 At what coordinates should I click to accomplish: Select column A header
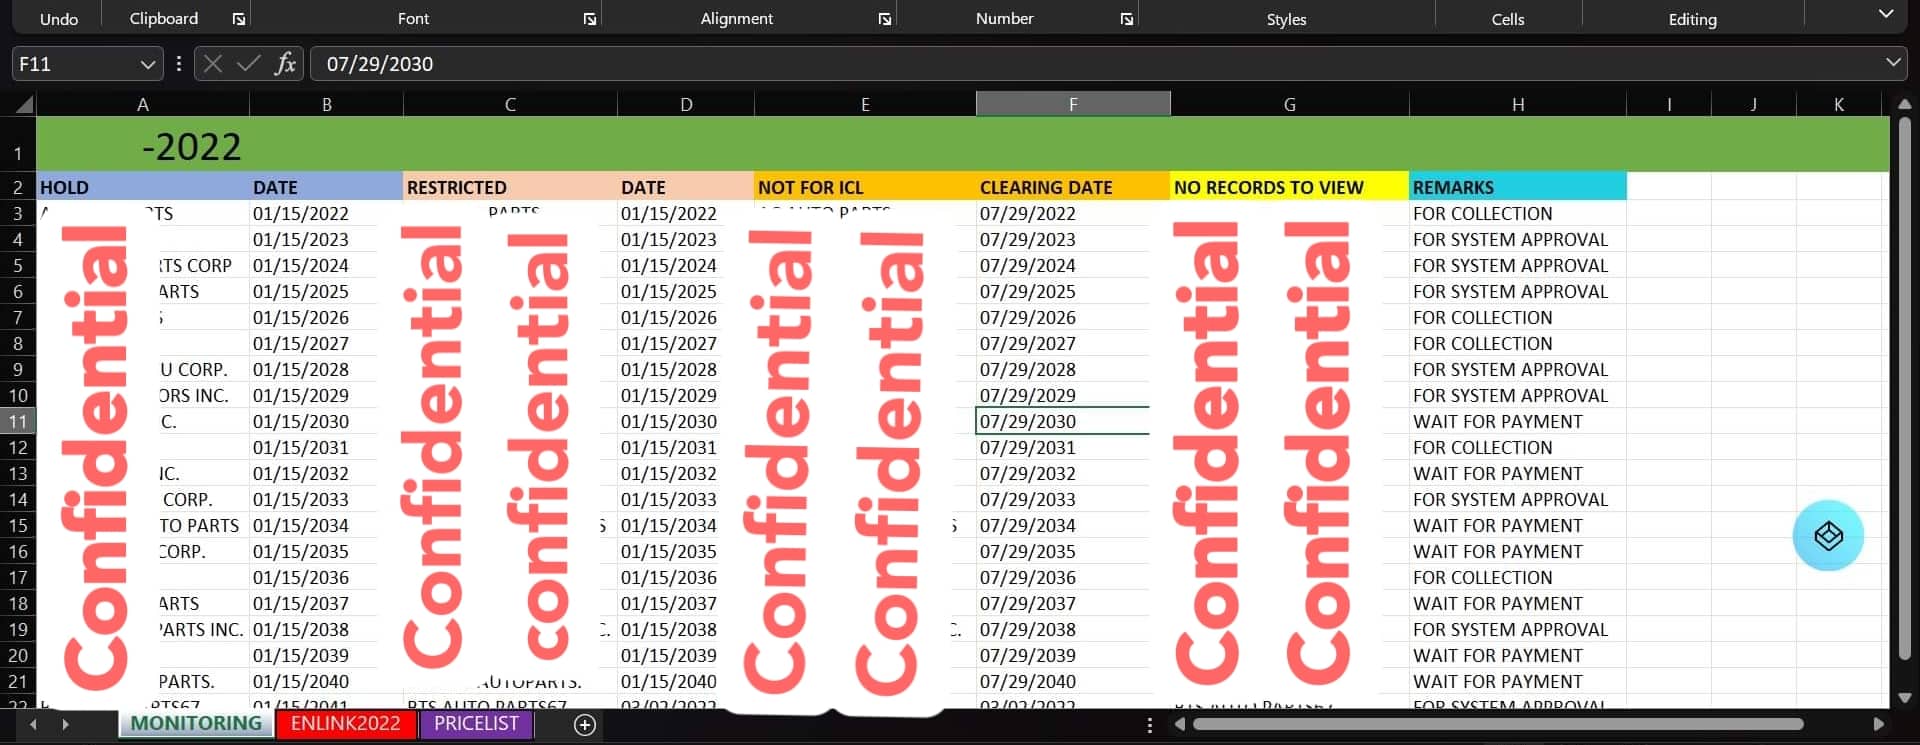coord(143,104)
